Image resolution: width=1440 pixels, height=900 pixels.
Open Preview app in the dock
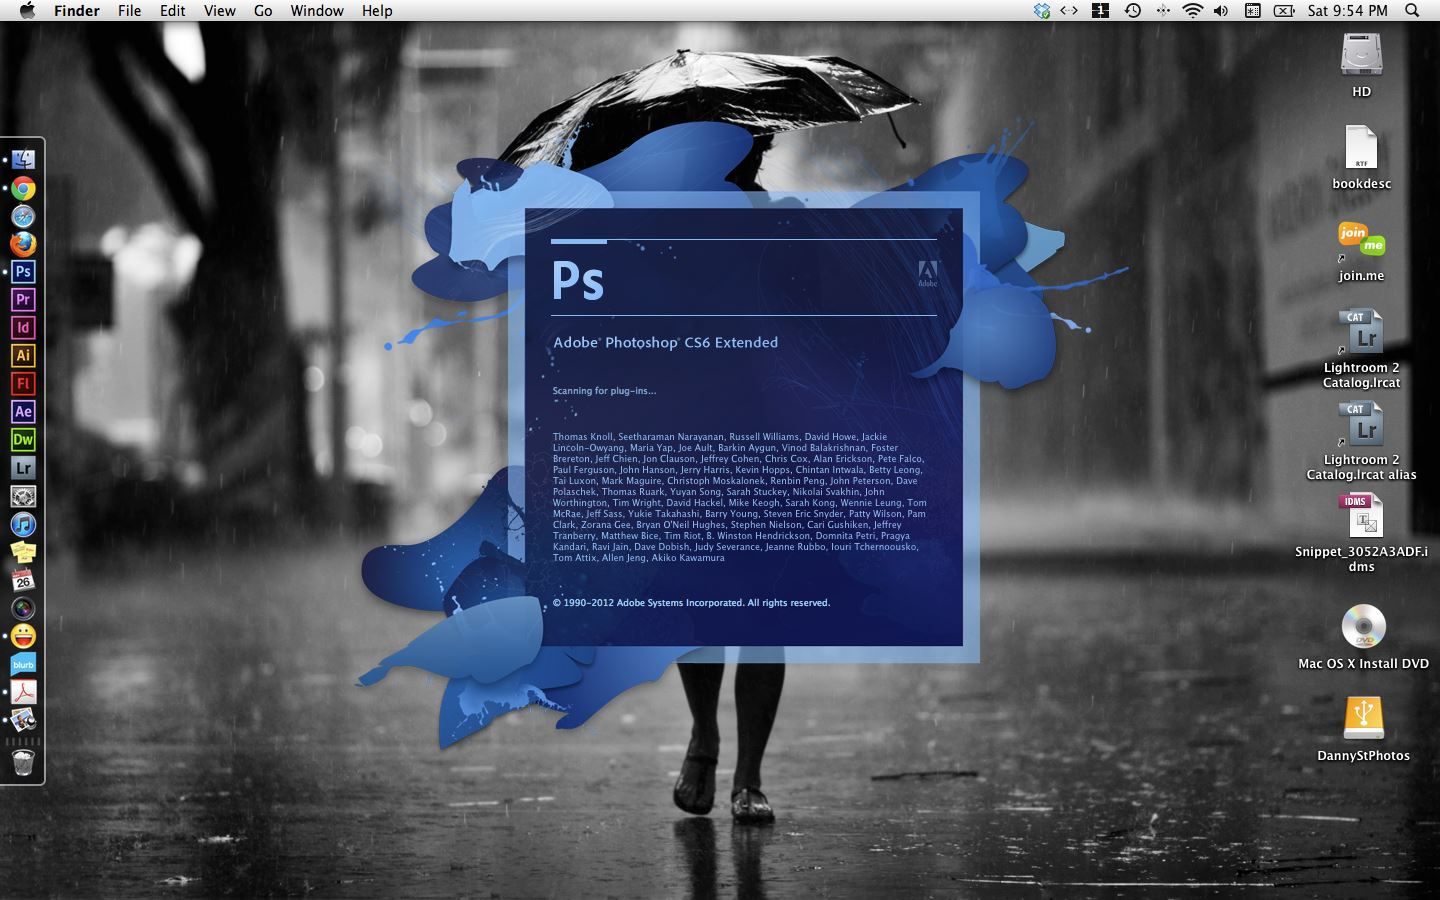click(23, 720)
